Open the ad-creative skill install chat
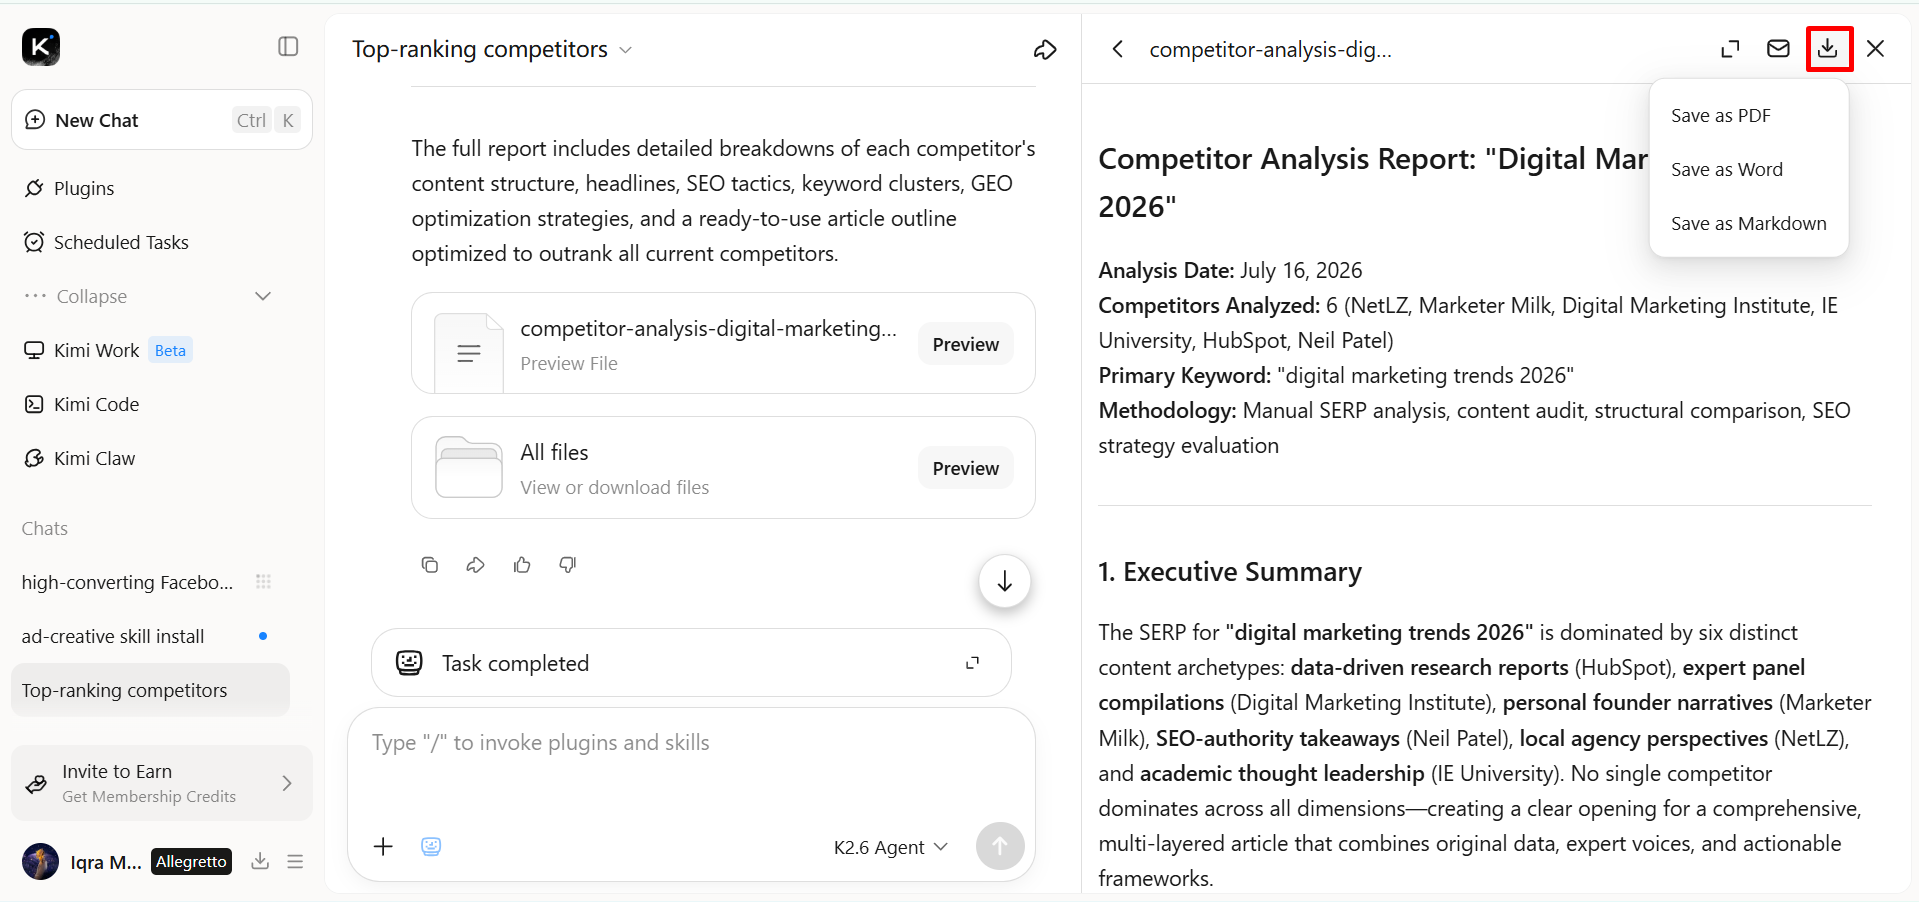The width and height of the screenshot is (1919, 902). tap(113, 636)
